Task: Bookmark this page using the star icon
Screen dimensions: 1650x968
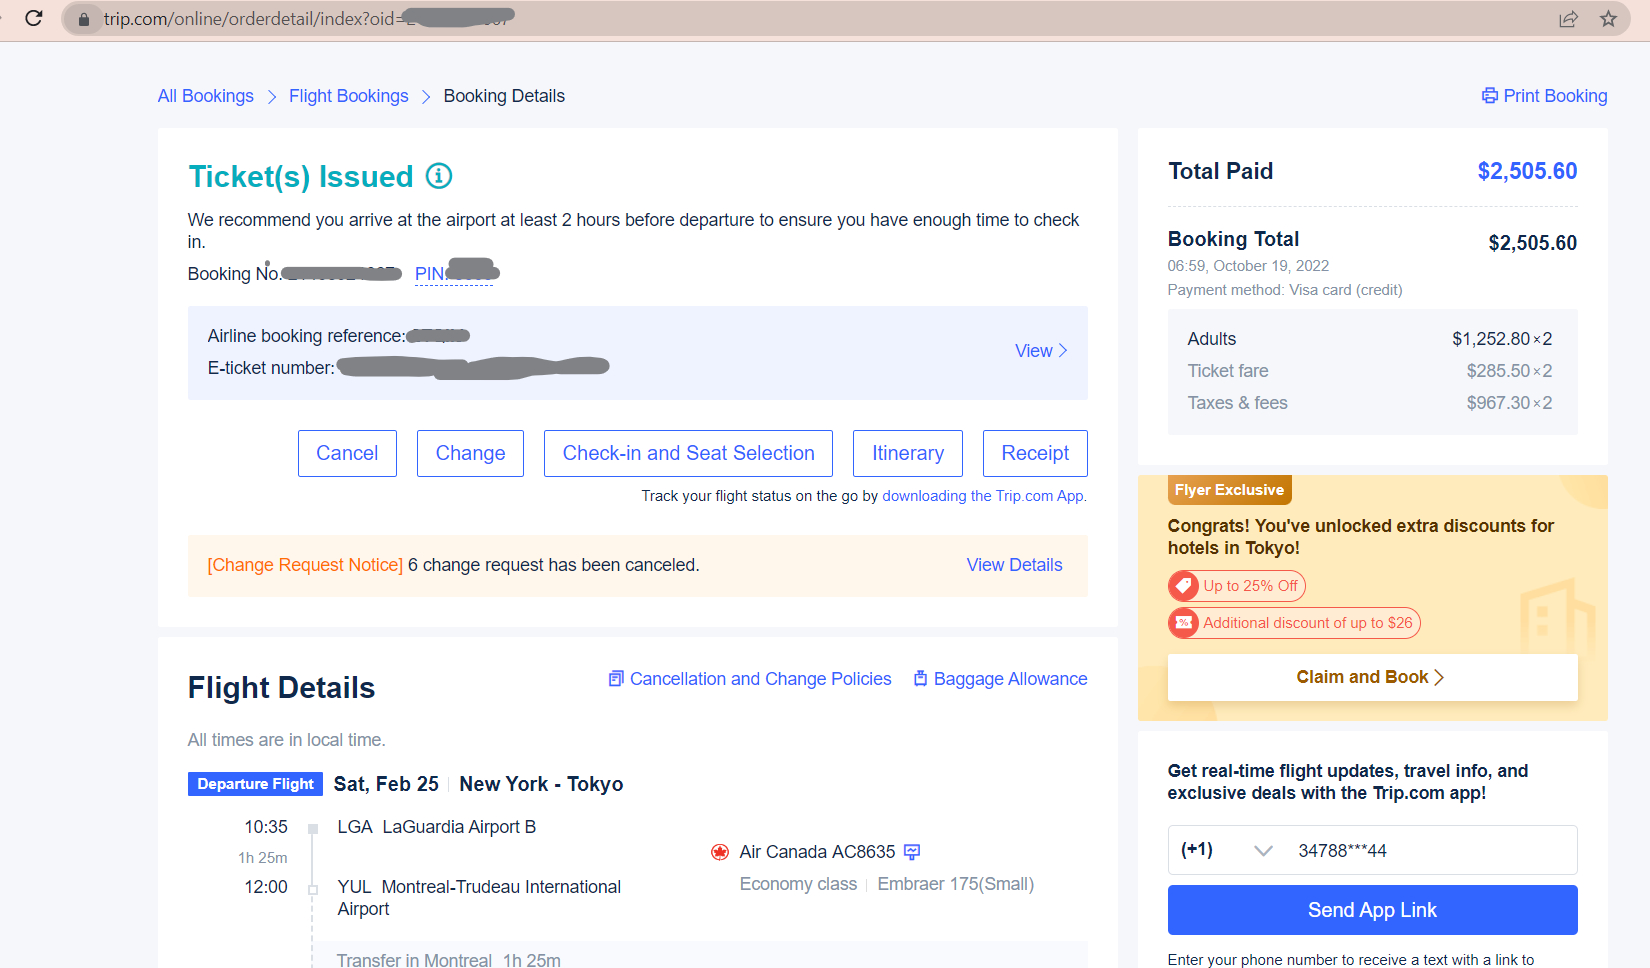Action: (1609, 18)
